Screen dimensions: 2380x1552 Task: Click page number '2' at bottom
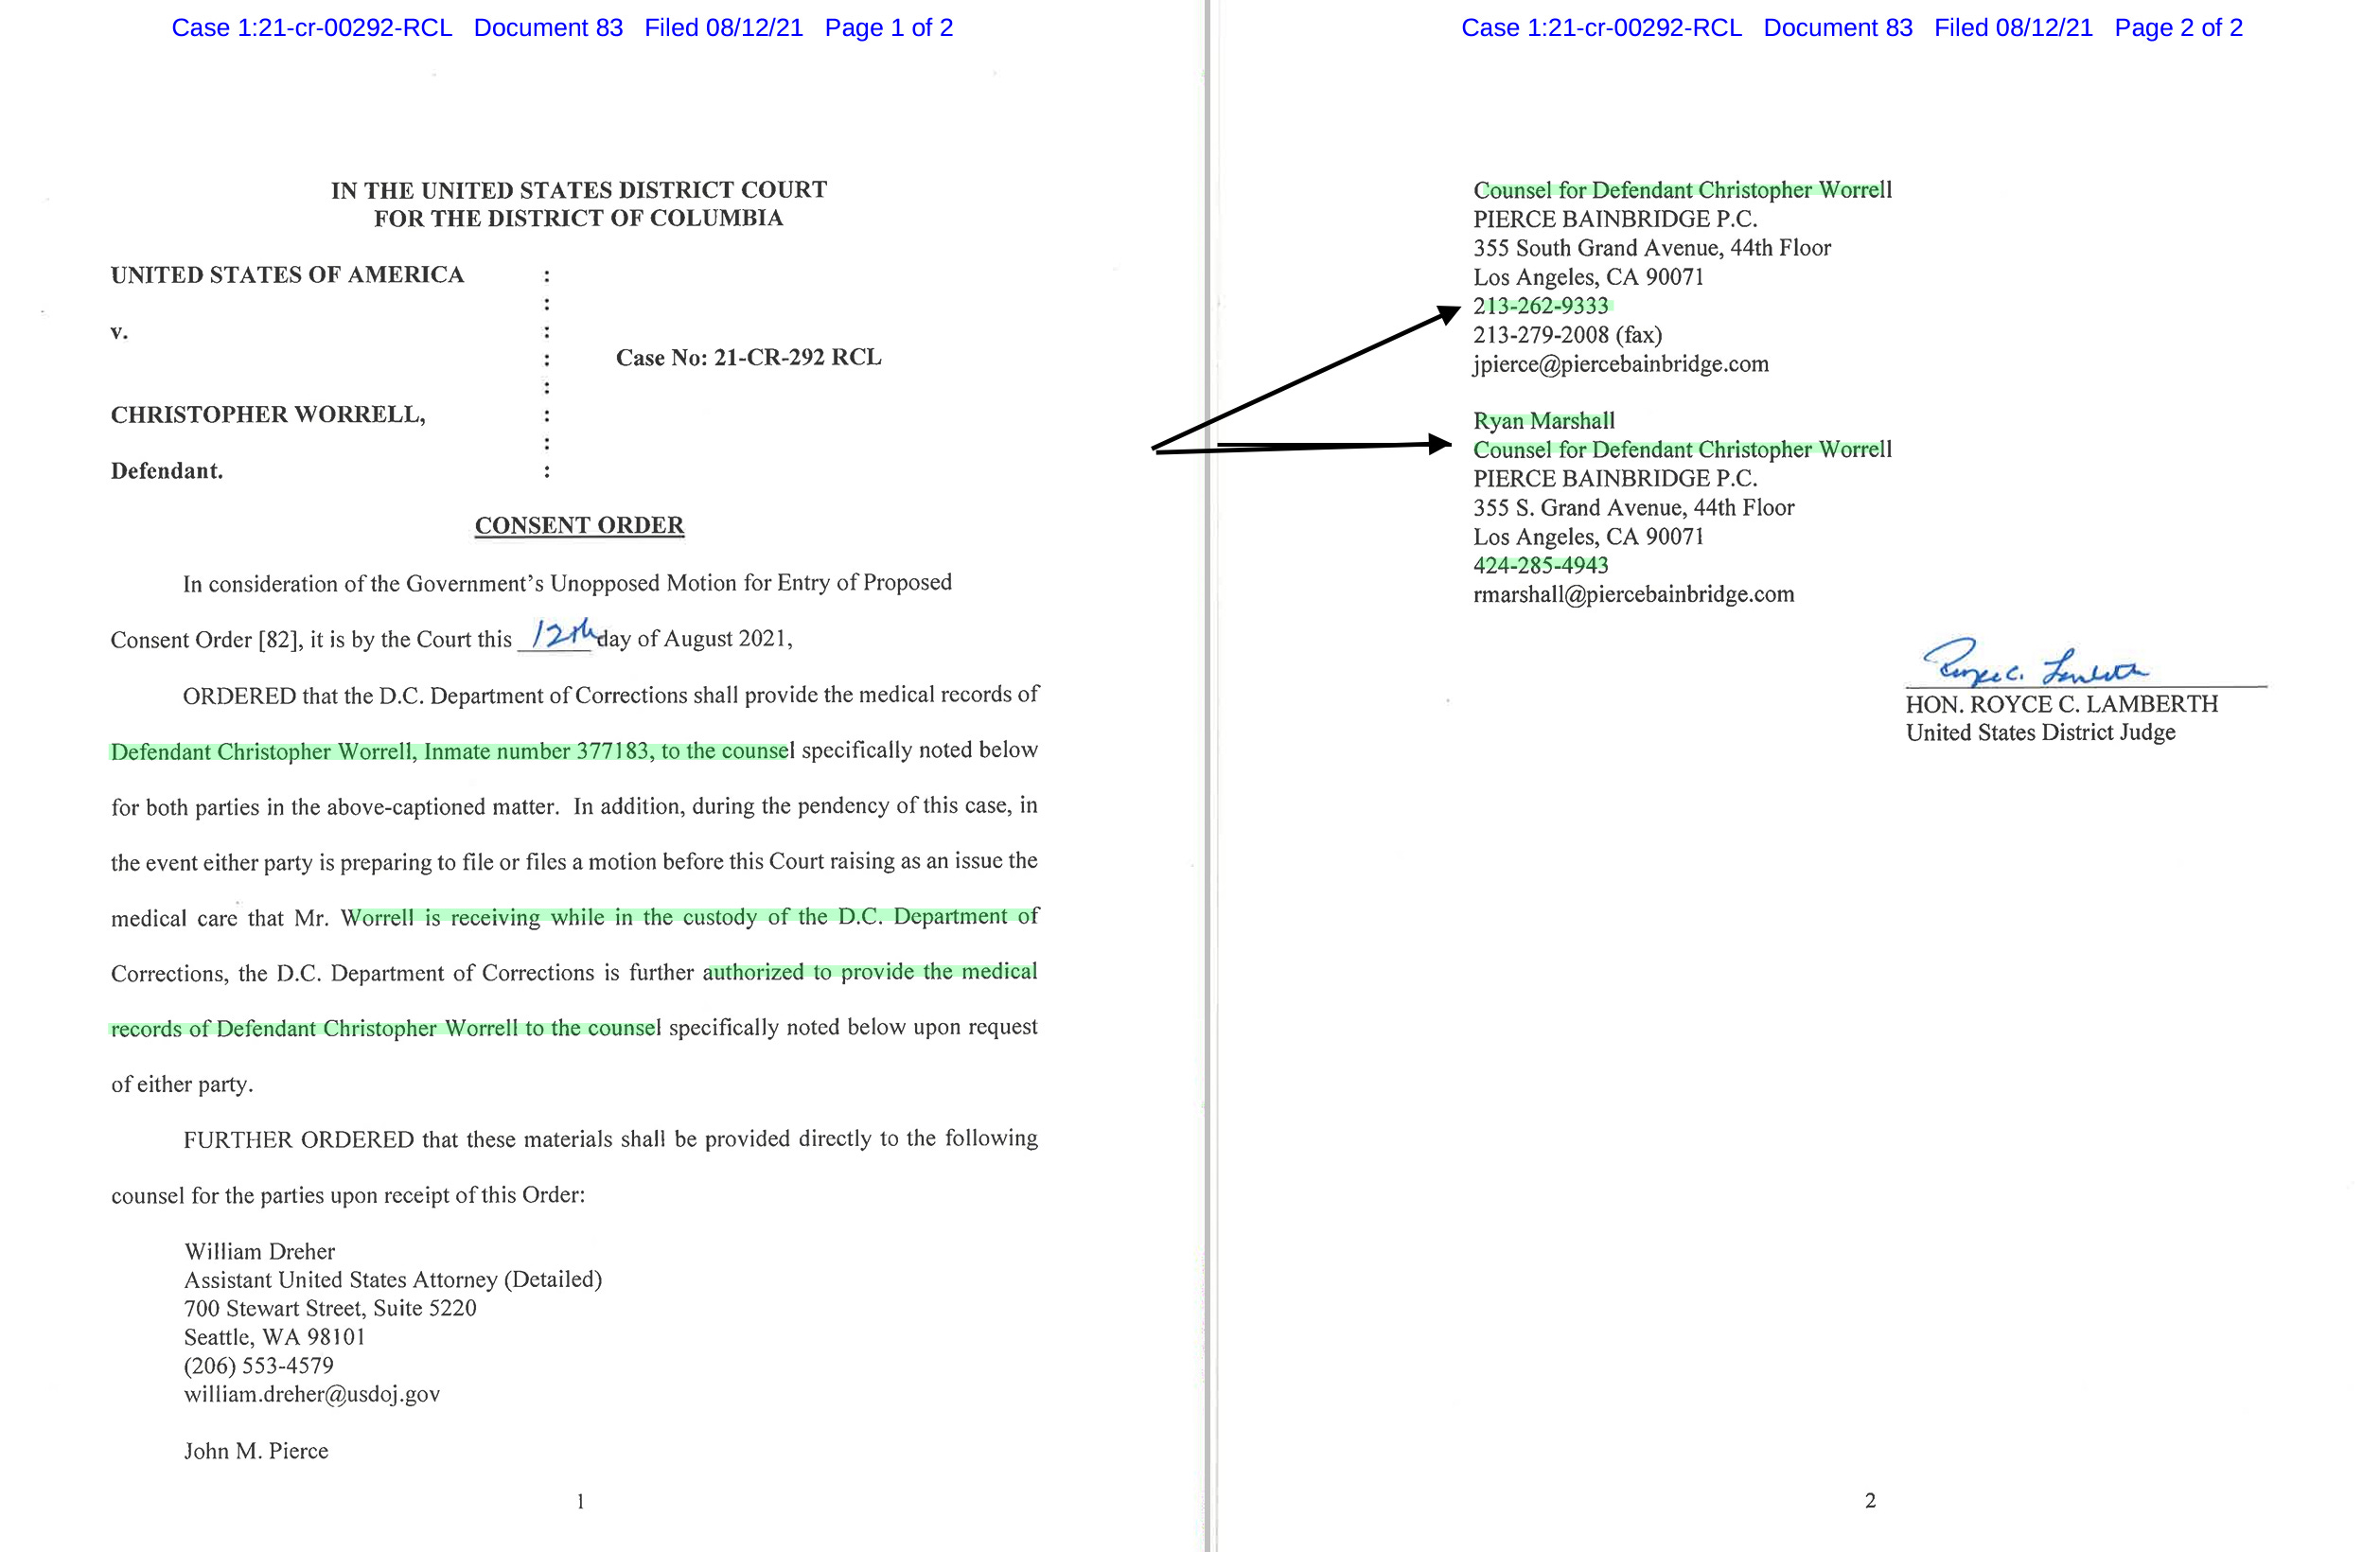1870,1500
